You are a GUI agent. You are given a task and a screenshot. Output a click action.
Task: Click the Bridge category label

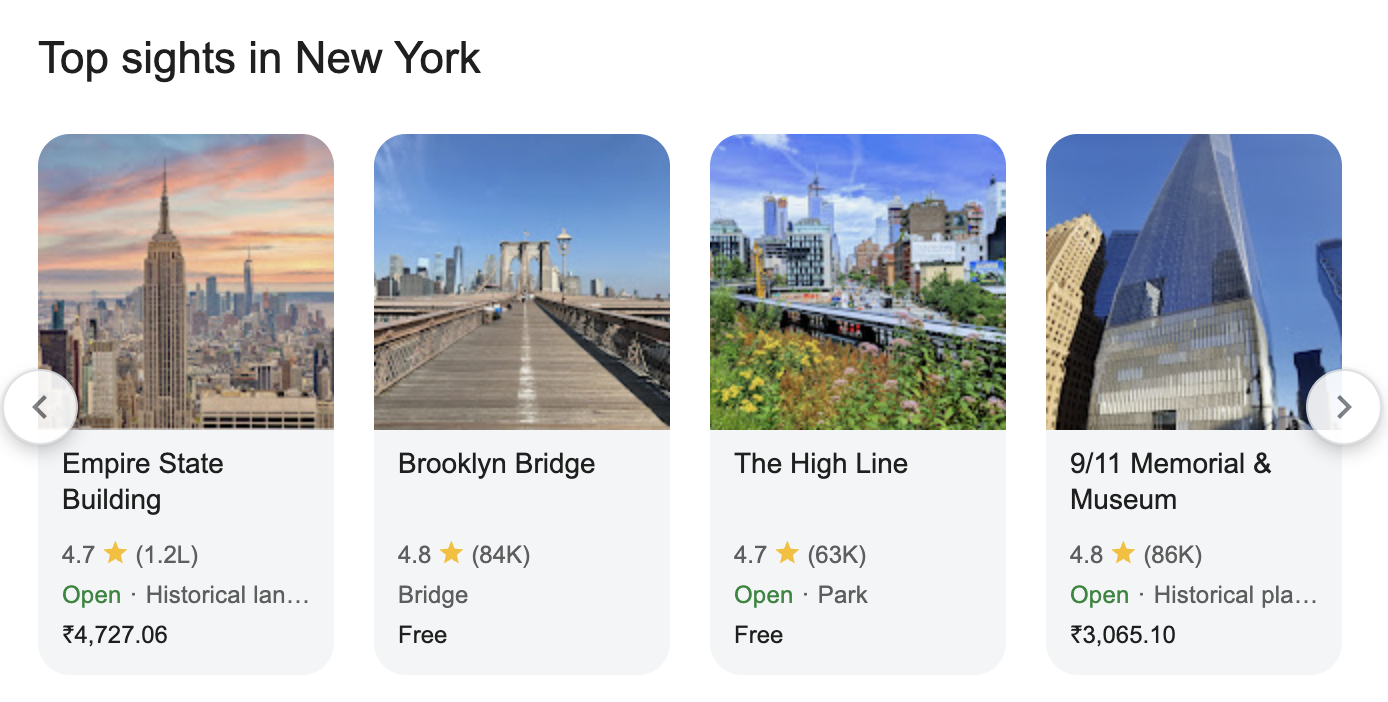point(433,595)
